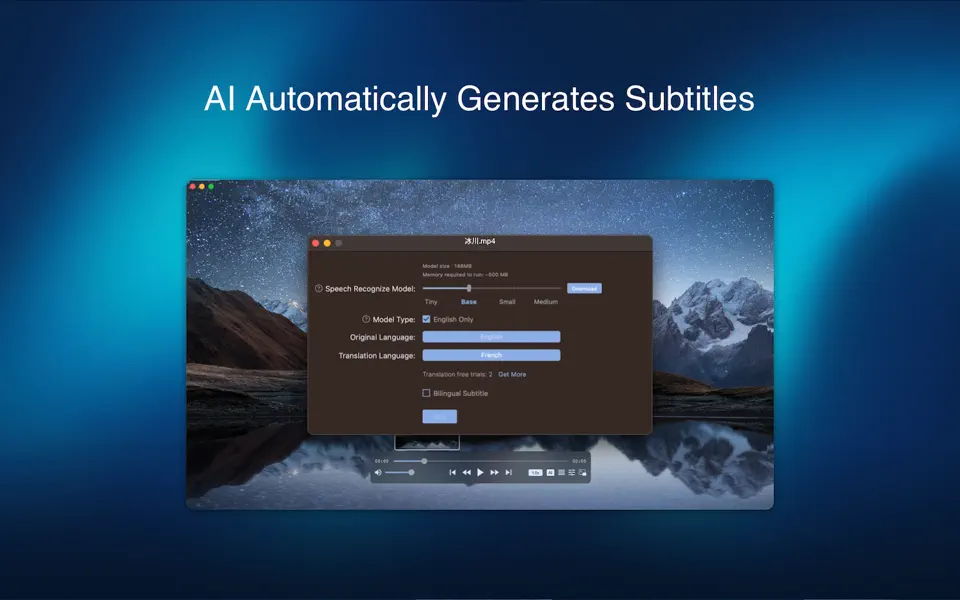The width and height of the screenshot is (960, 600).
Task: Click help icon beside Speech Recognize Model
Action: click(319, 287)
